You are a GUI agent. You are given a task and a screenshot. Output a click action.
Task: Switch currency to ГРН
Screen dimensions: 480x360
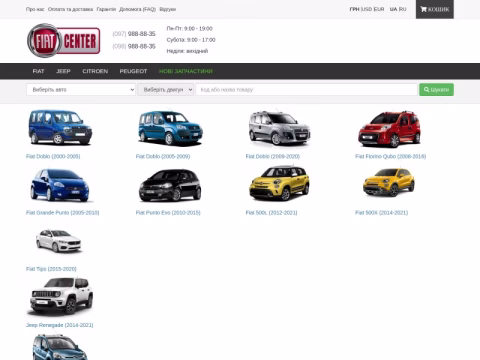(x=354, y=9)
